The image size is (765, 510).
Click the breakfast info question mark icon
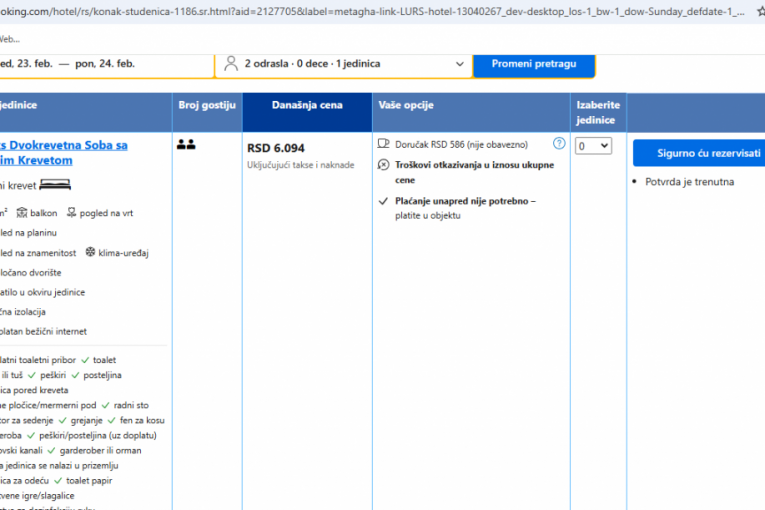click(559, 144)
